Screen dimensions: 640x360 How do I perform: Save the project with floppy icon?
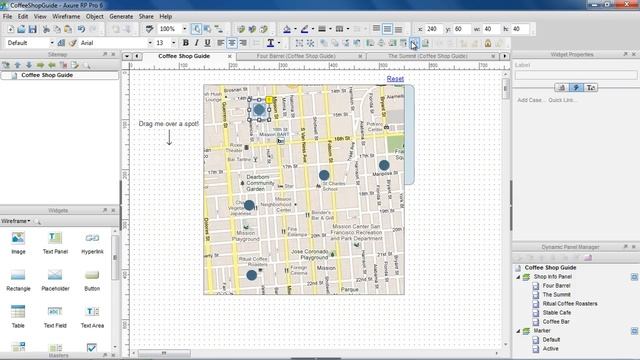[33, 29]
